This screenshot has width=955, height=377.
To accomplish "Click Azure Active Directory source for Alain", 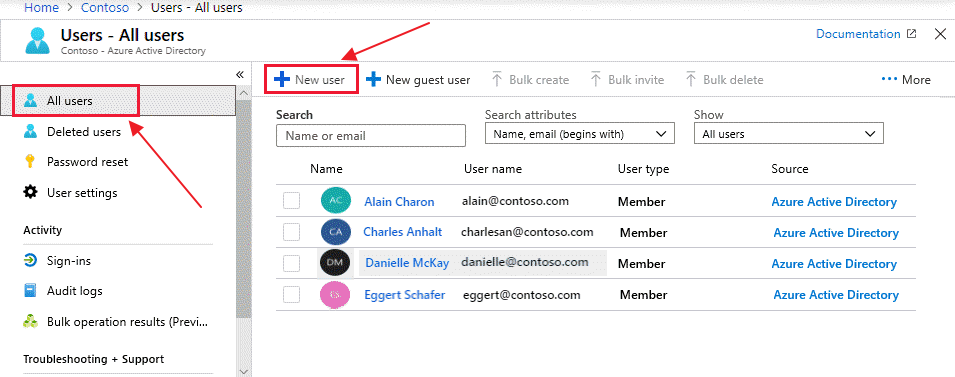I will click(x=834, y=202).
